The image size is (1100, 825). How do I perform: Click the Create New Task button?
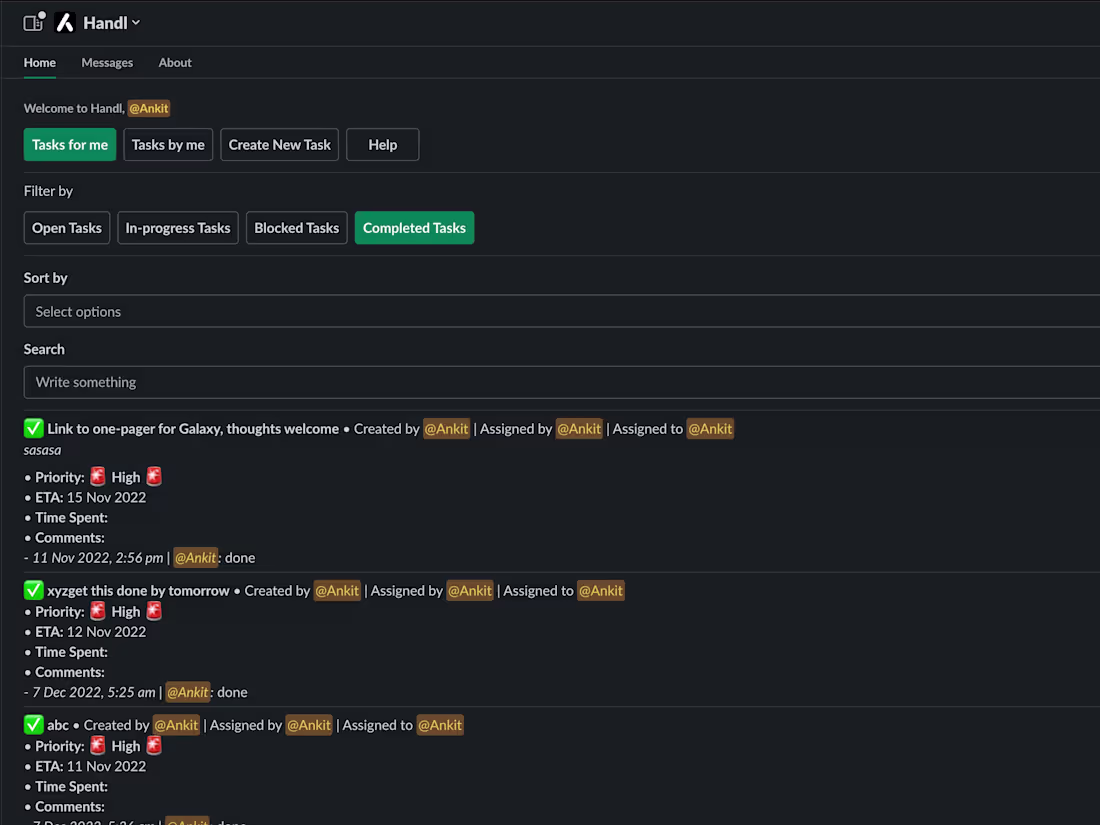(279, 144)
